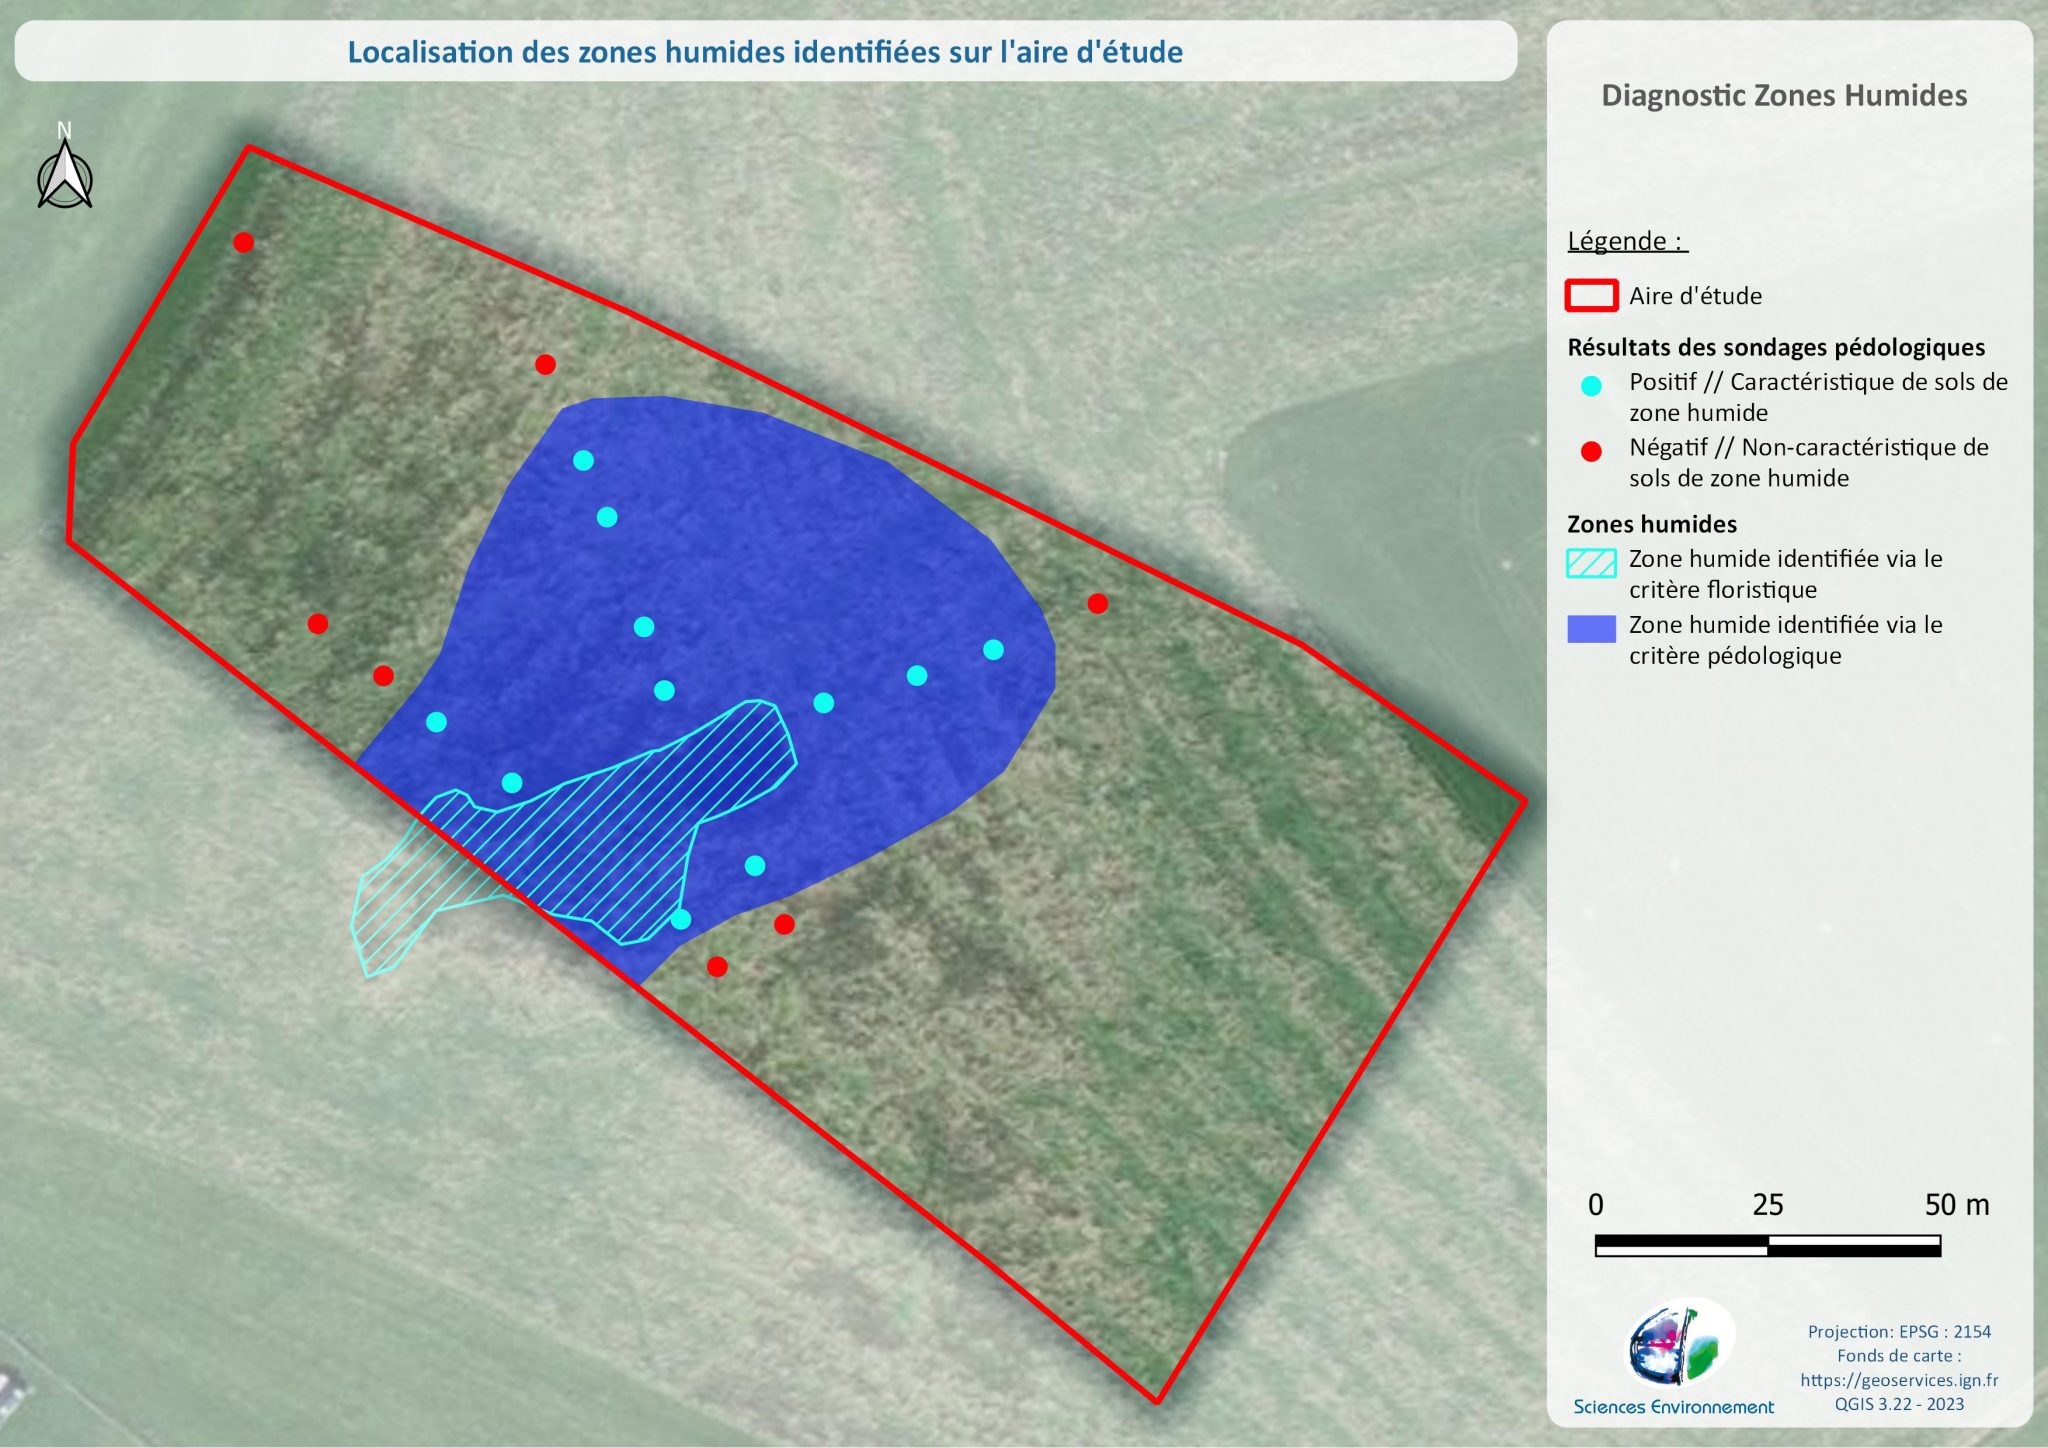Viewport: 2048px width, 1448px height.
Task: Click the southernmost red sounding point
Action: (717, 967)
